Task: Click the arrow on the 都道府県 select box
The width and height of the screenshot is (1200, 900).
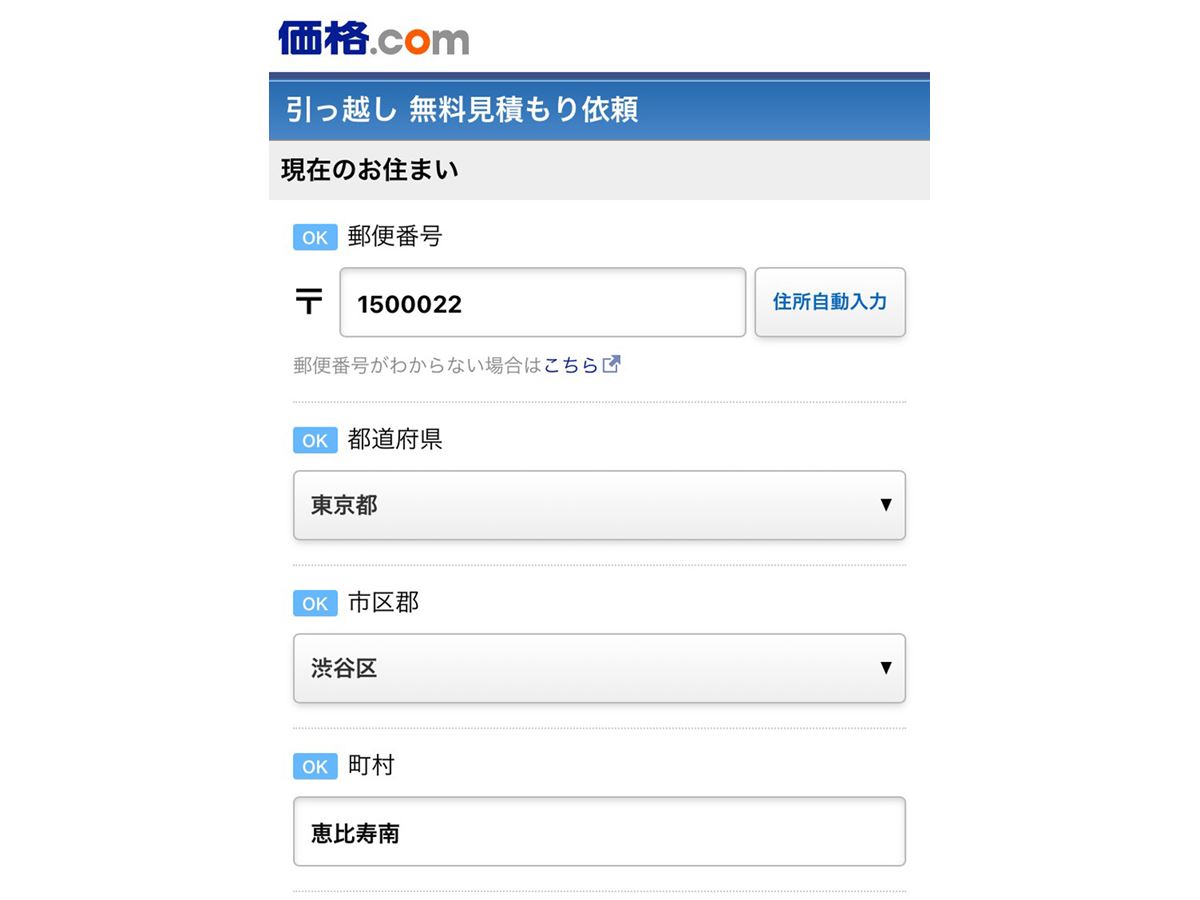Action: [x=885, y=505]
